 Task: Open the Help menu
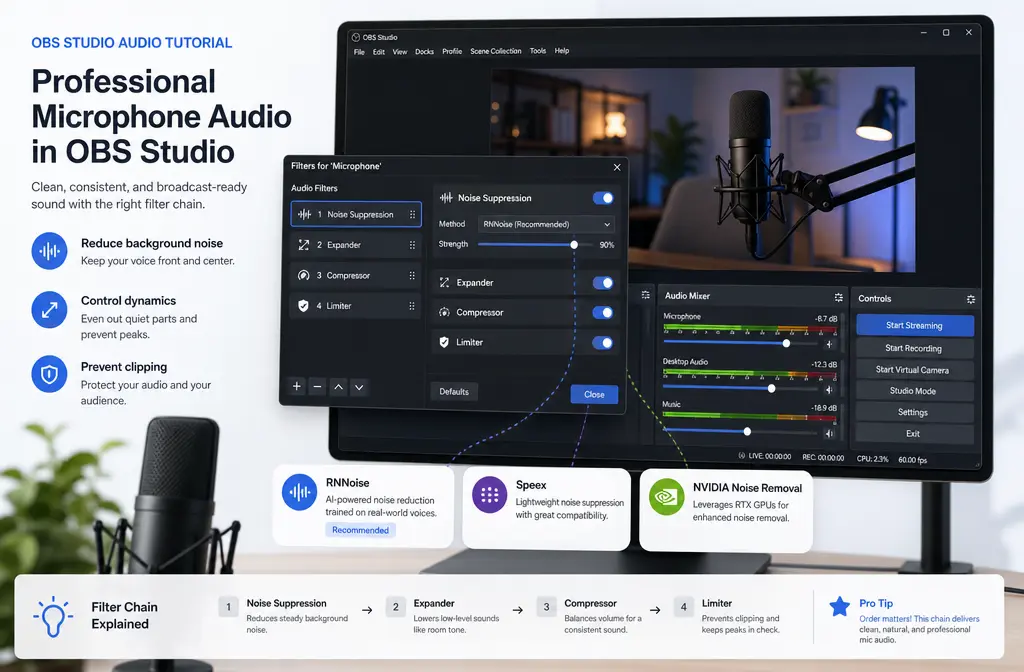click(x=562, y=50)
